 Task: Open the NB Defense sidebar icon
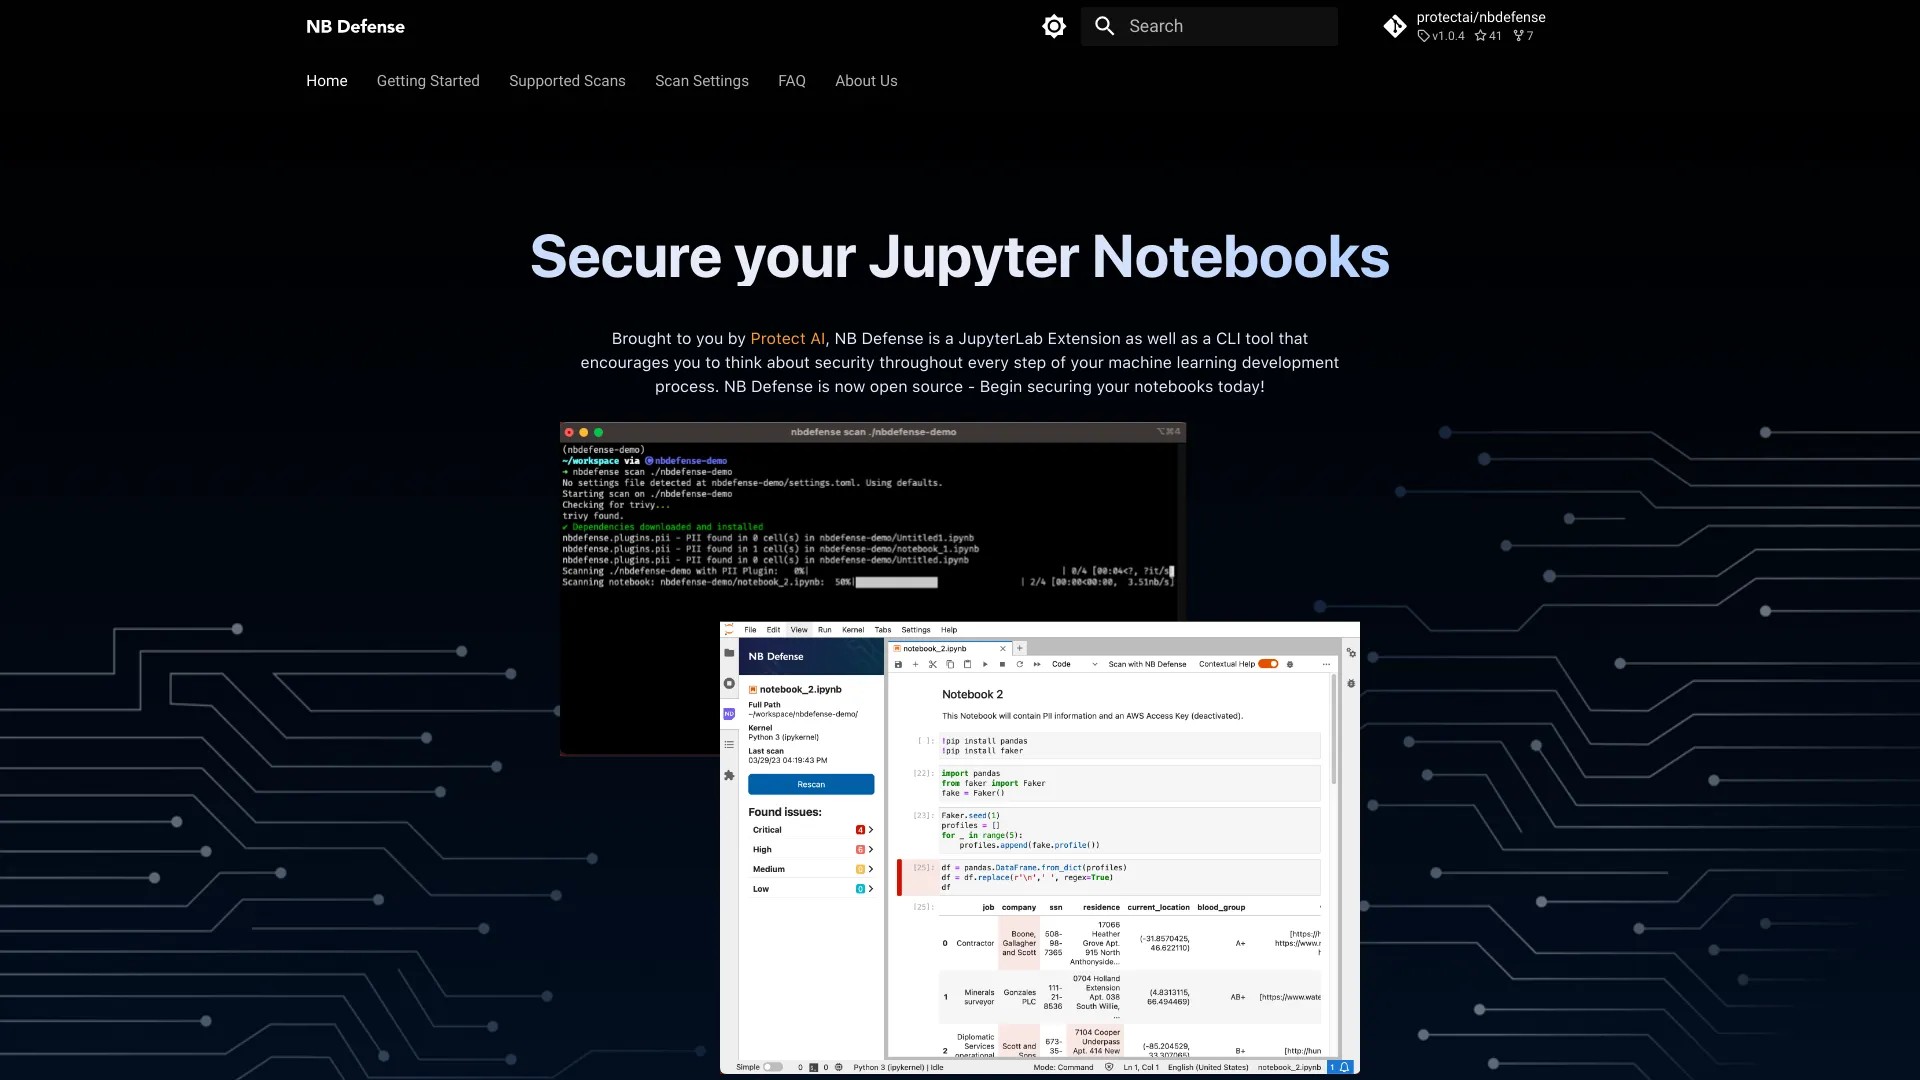tap(729, 714)
